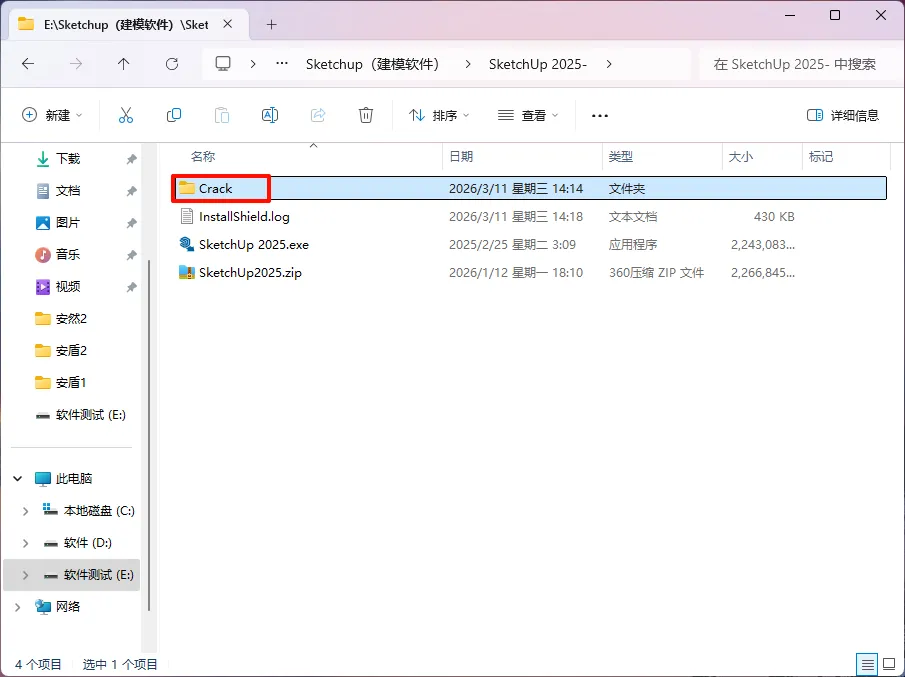Open the 排序 sort dropdown
Screen dimensions: 905x677
(439, 115)
